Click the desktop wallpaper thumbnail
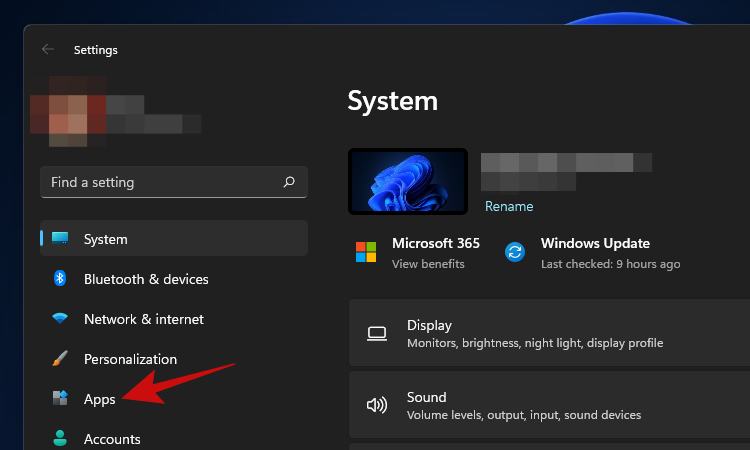 click(408, 181)
